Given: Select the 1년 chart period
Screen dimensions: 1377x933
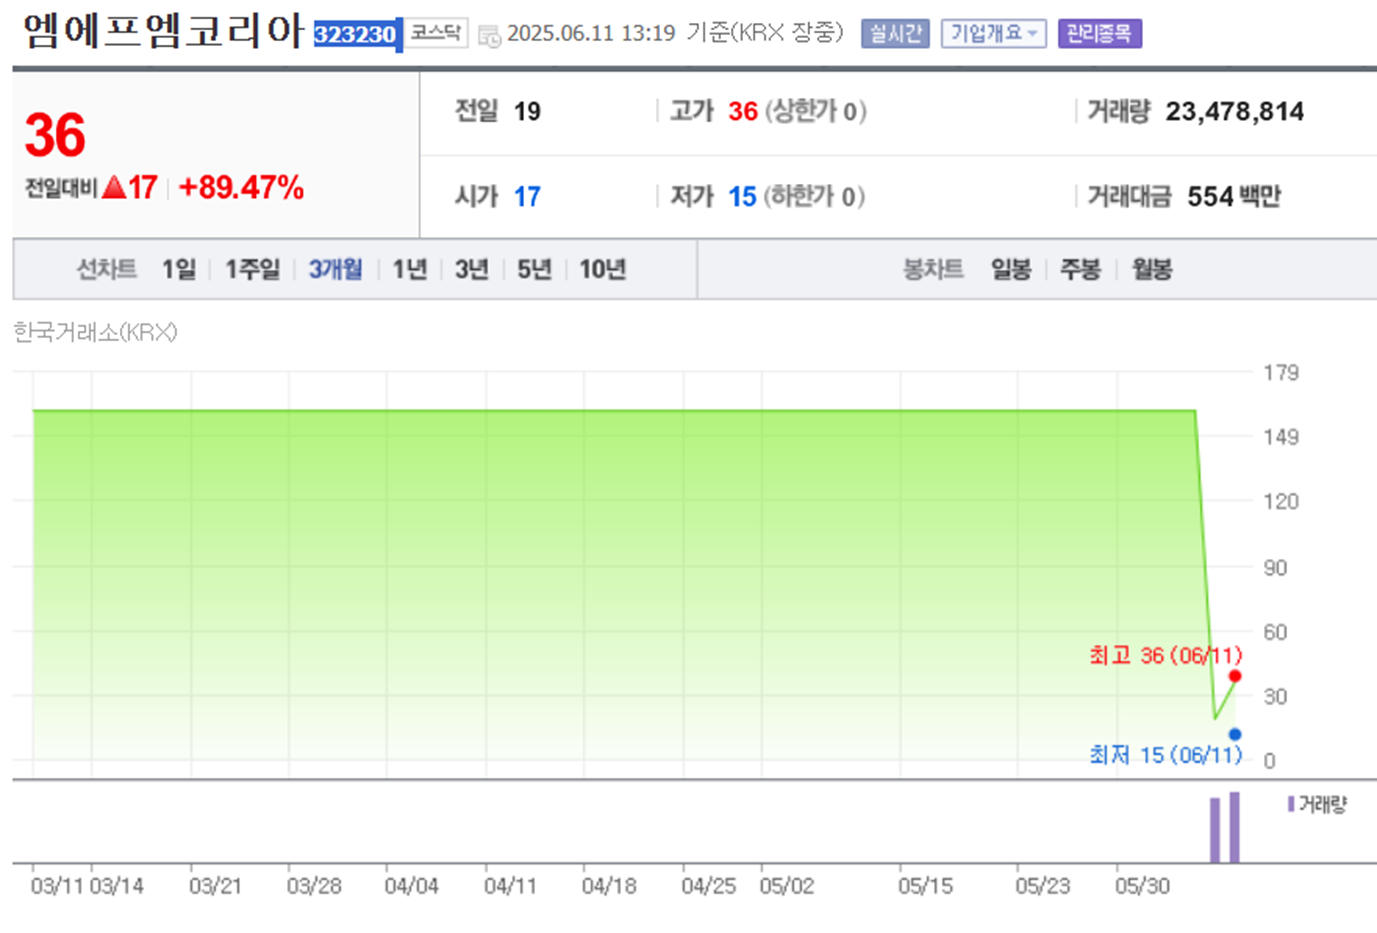Looking at the screenshot, I should 409,269.
